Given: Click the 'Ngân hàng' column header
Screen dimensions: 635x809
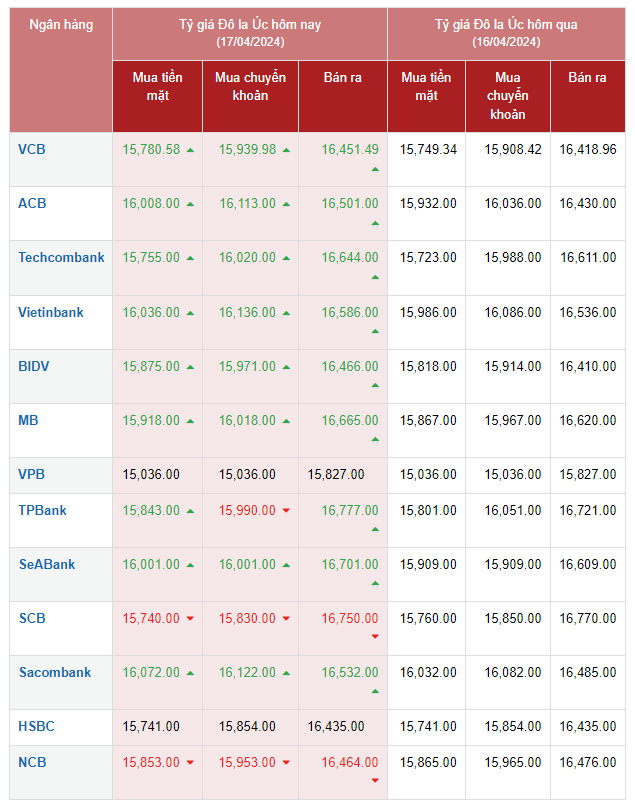Looking at the screenshot, I should [x=61, y=24].
